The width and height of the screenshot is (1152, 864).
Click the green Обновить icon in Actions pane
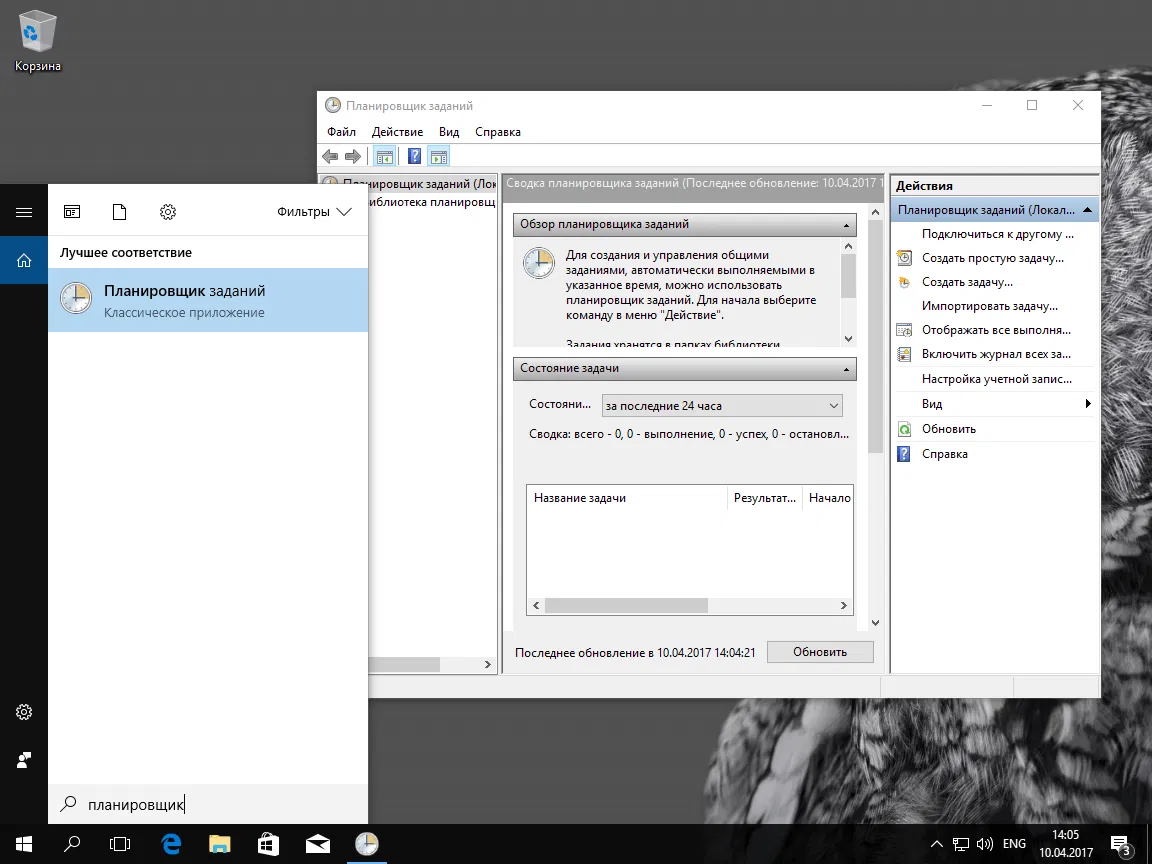(904, 429)
